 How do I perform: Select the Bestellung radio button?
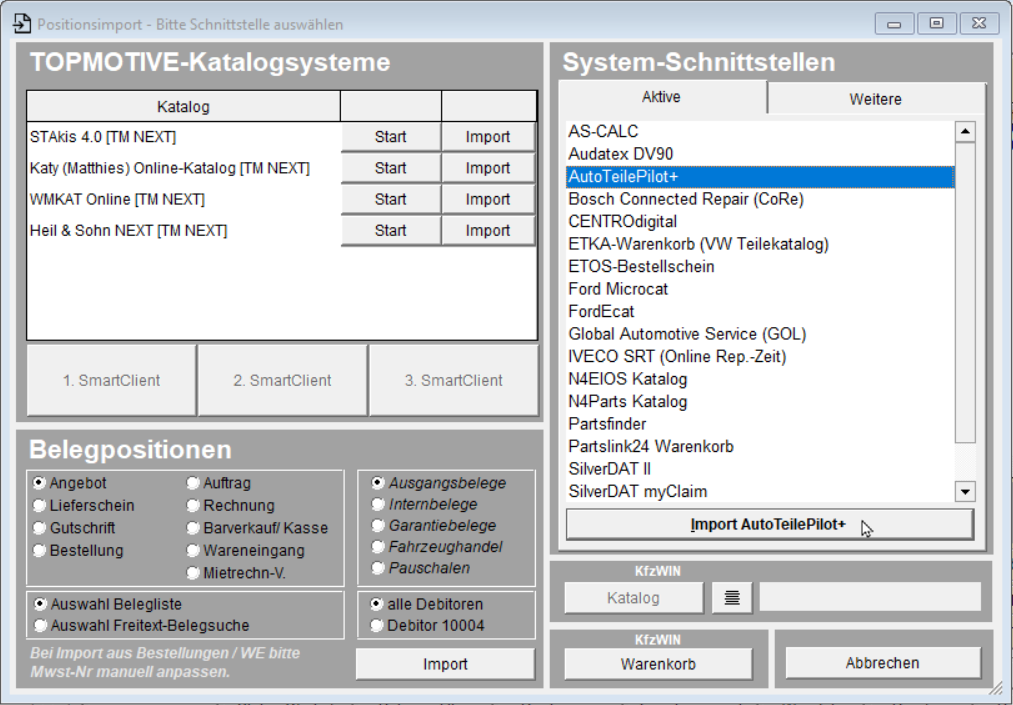[x=39, y=551]
